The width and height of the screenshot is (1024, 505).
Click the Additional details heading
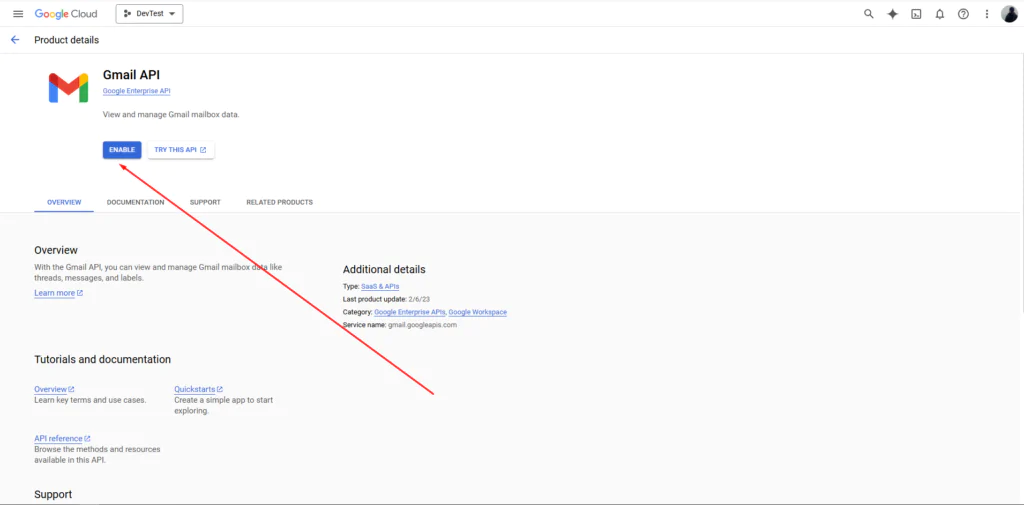tap(384, 269)
